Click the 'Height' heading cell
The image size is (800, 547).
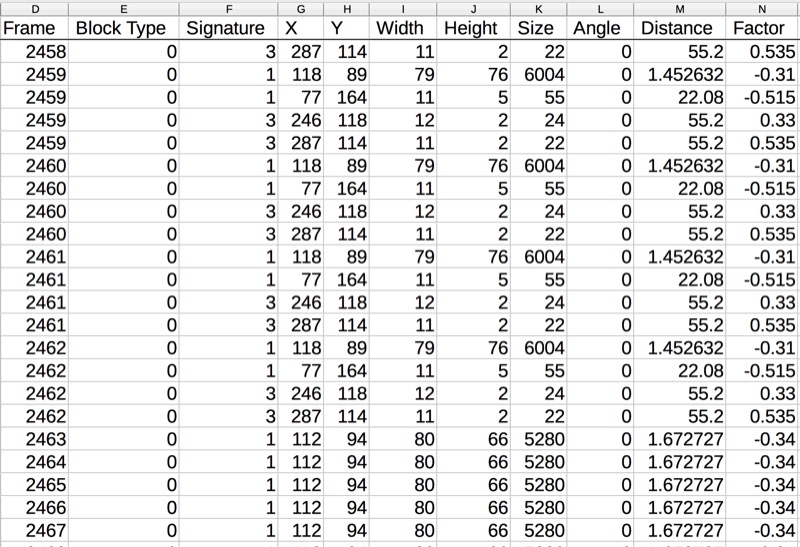tap(473, 28)
